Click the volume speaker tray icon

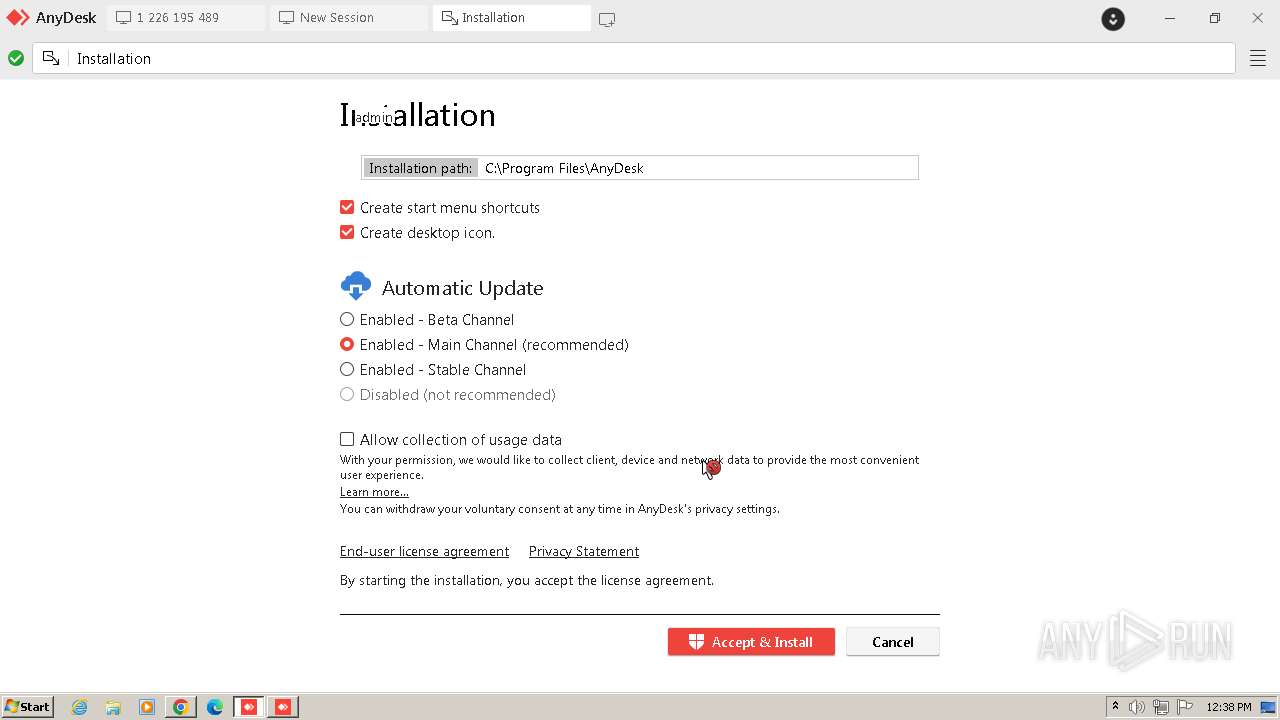(x=1137, y=707)
